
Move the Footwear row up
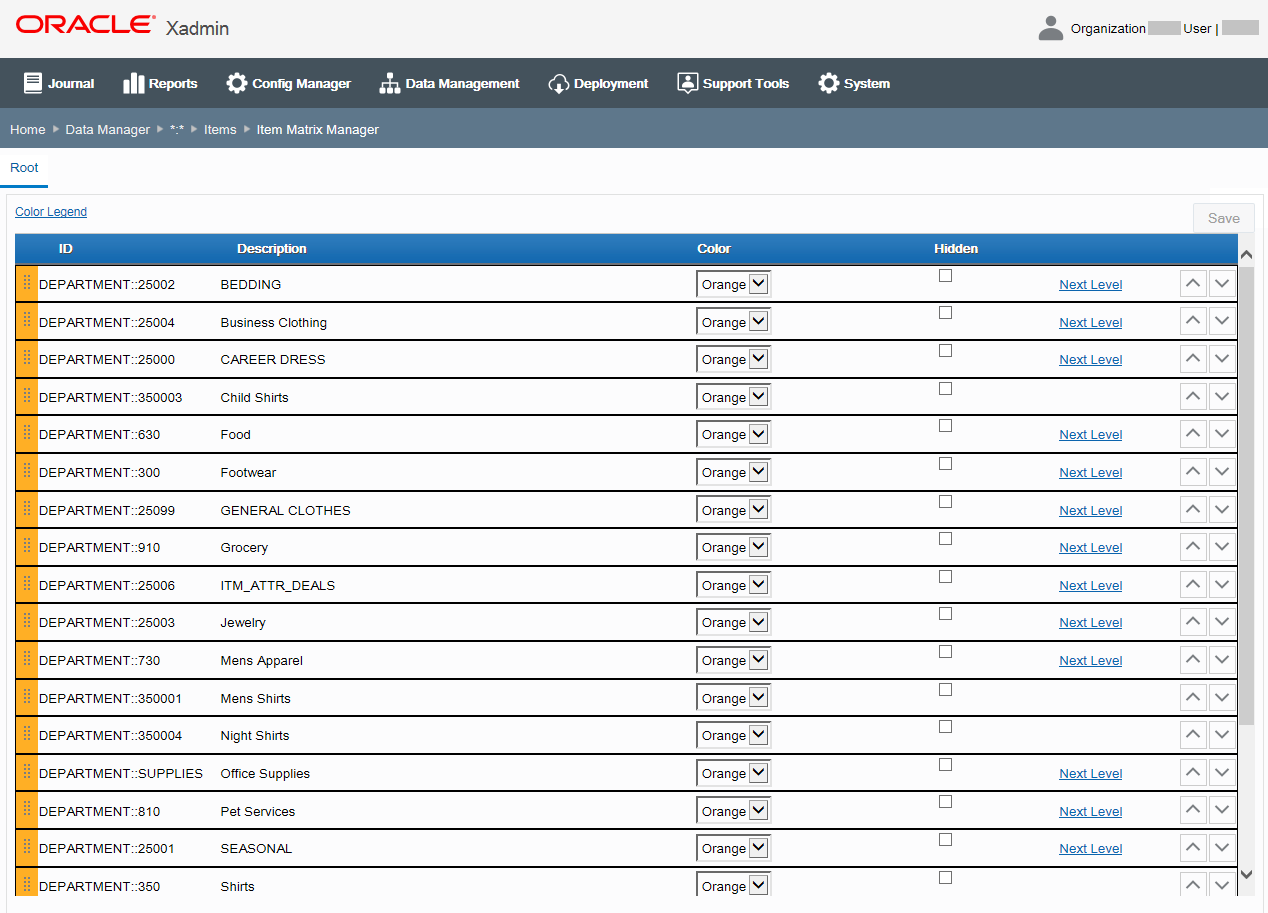point(1192,471)
